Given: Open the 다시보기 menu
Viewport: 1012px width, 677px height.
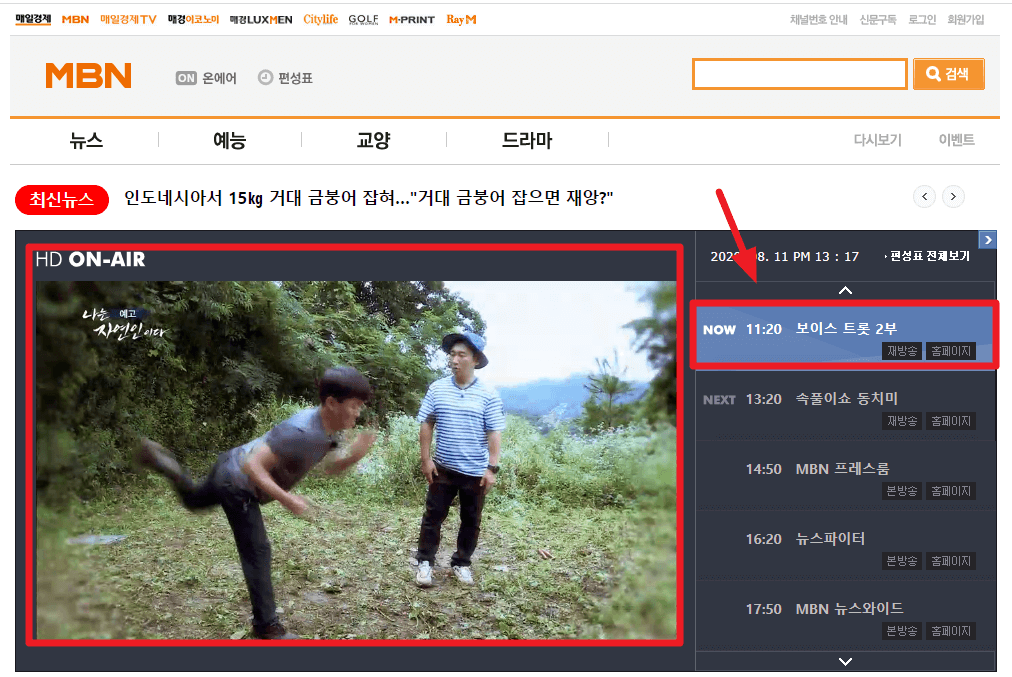Looking at the screenshot, I should [x=878, y=140].
